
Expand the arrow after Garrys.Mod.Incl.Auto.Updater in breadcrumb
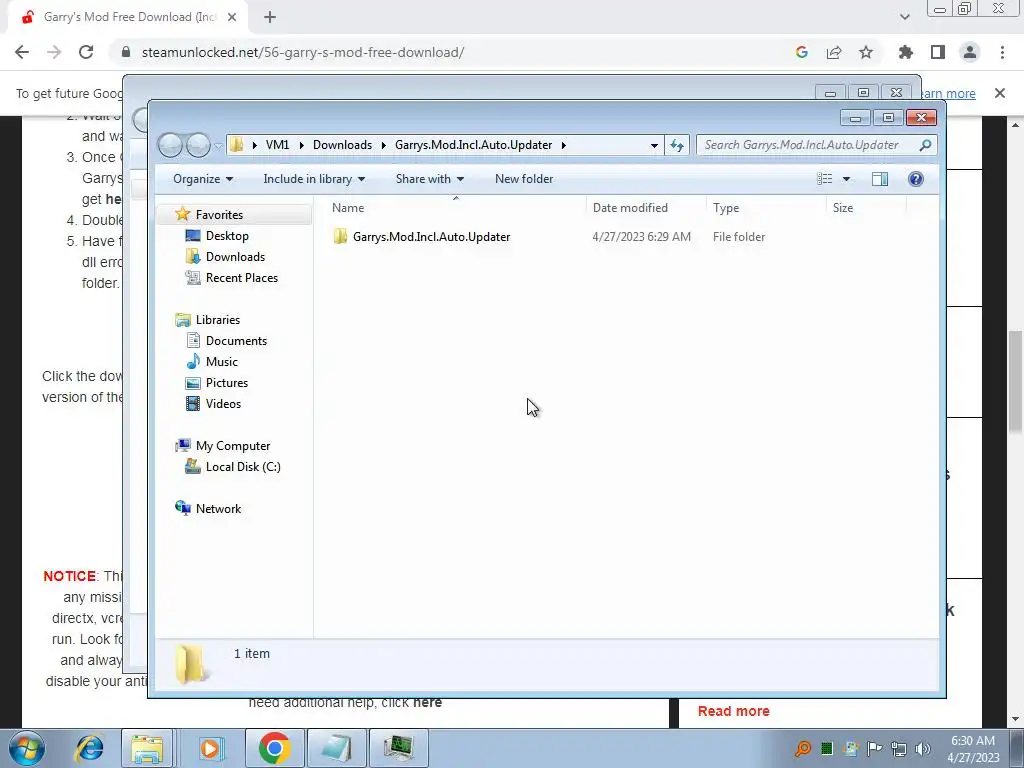click(564, 145)
